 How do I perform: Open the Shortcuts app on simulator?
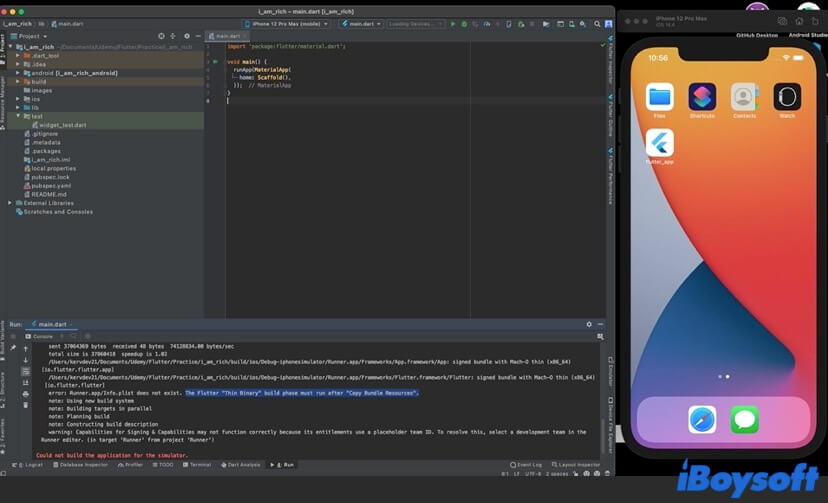[702, 97]
